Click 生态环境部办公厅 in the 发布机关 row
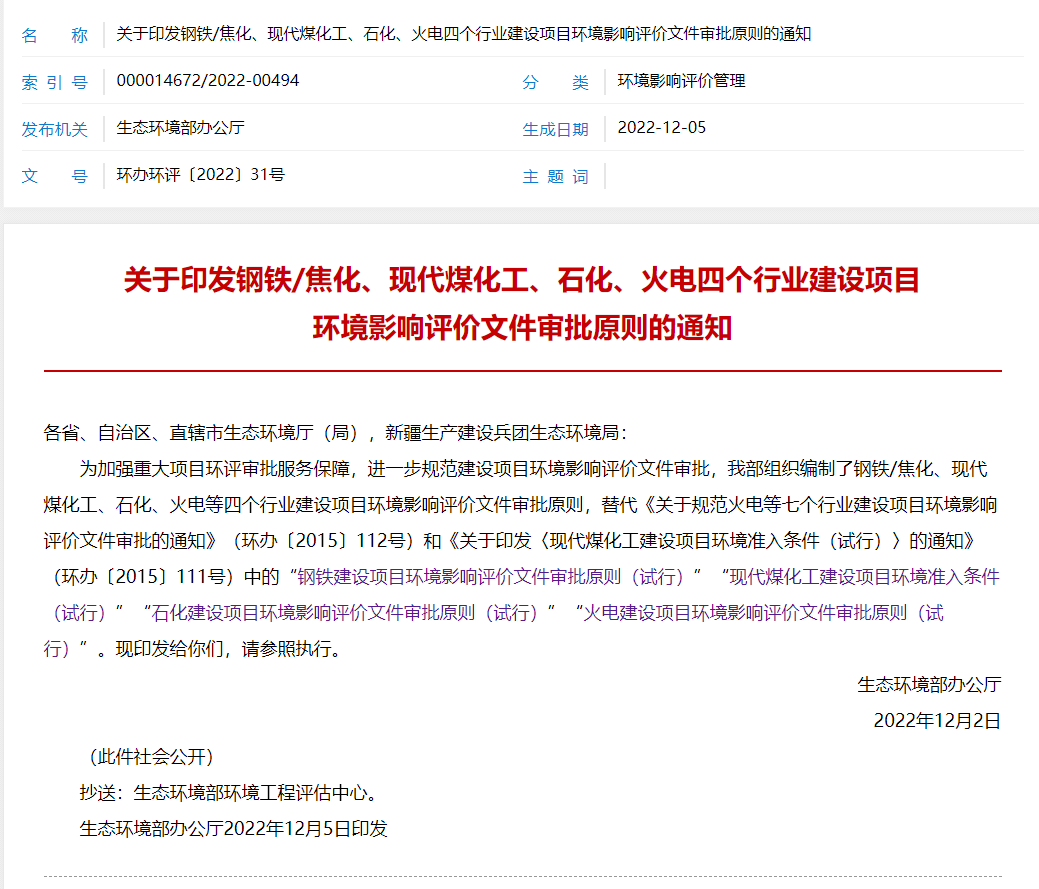 point(180,128)
